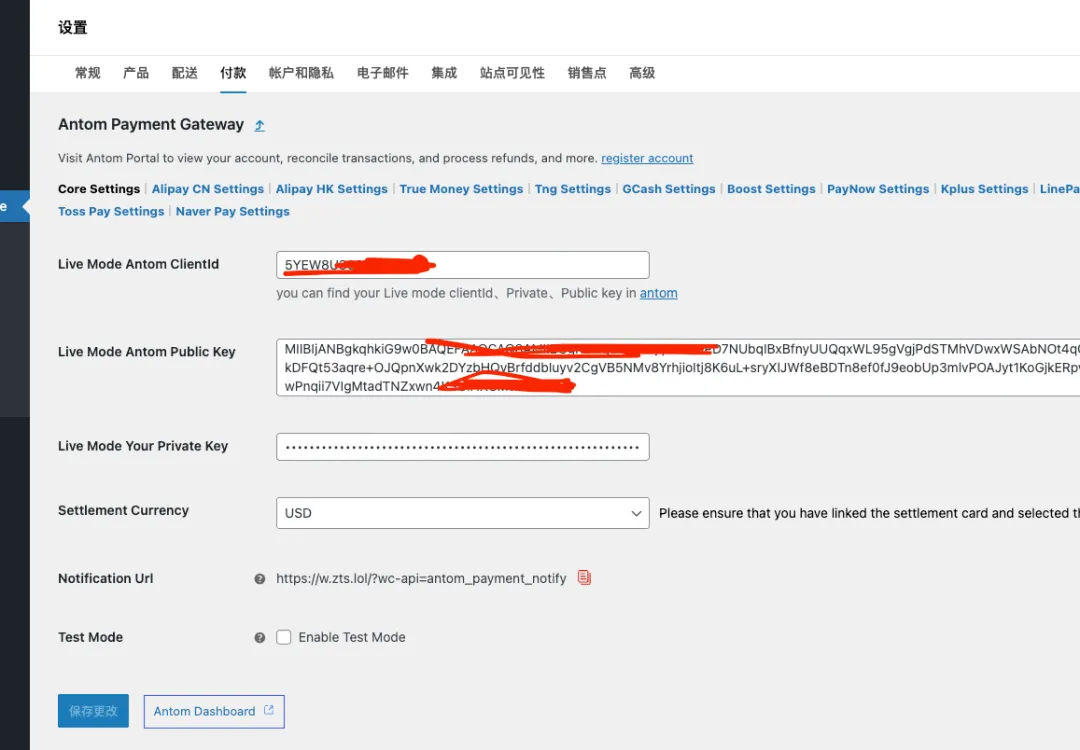
Task: Focus the Live Mode Antom Public Key textarea
Action: (x=678, y=367)
